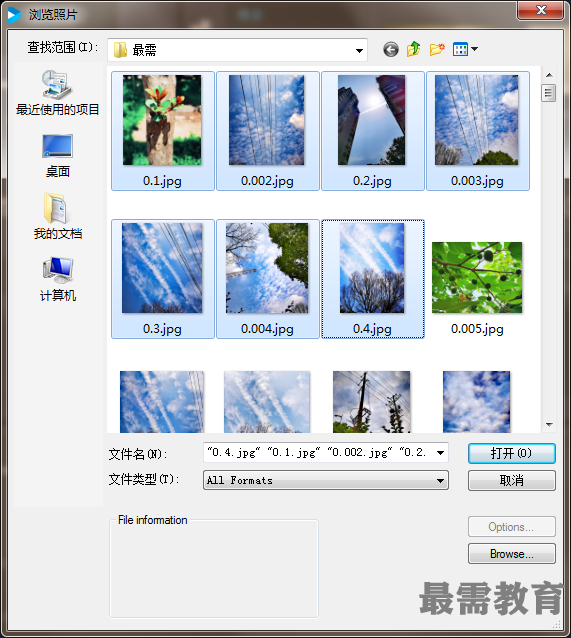571x638 pixels.
Task: Select the 0.005.jpg green leaves thumbnail
Action: 477,277
